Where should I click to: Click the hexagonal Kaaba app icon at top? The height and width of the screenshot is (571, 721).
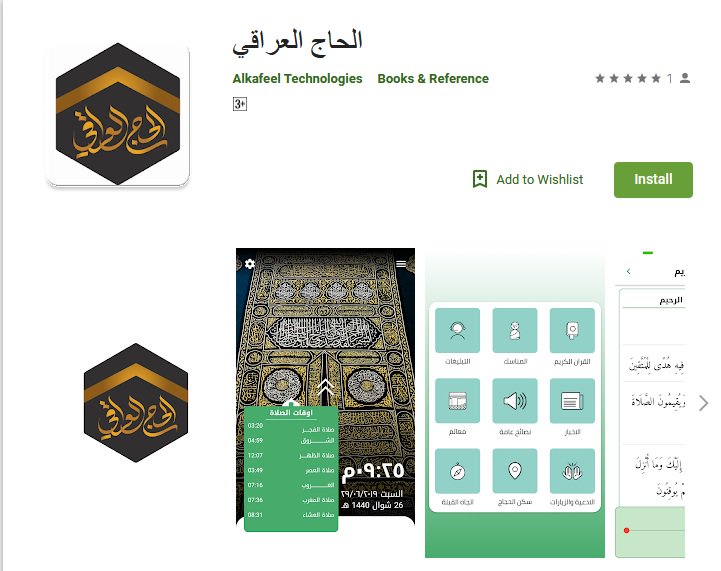(118, 114)
